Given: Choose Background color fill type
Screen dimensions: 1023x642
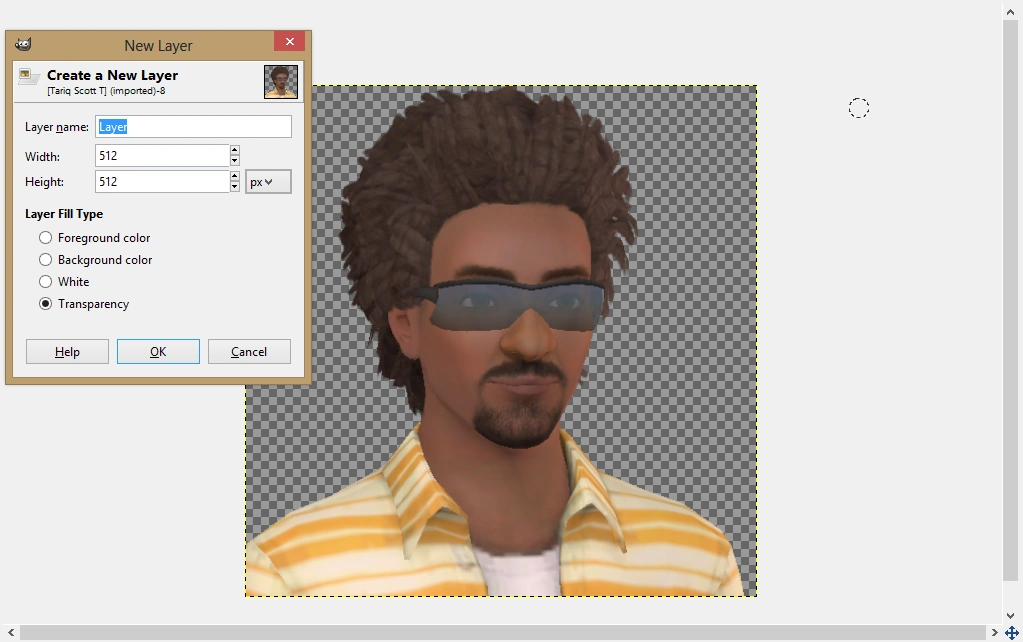Looking at the screenshot, I should 46,260.
